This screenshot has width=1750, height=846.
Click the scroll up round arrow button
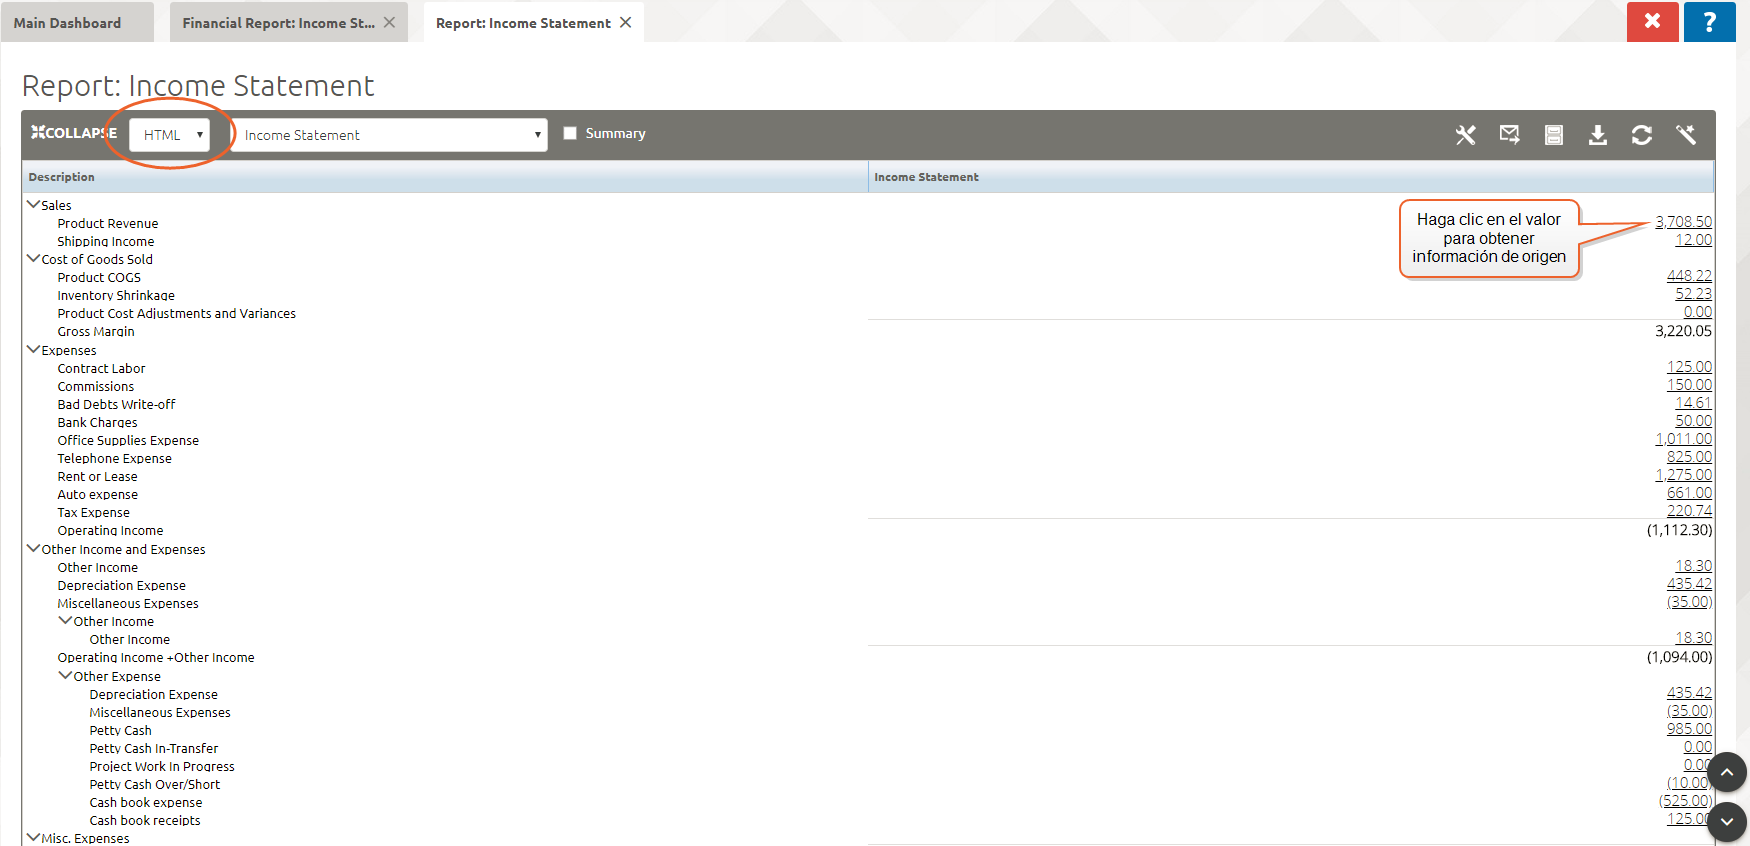coord(1726,772)
